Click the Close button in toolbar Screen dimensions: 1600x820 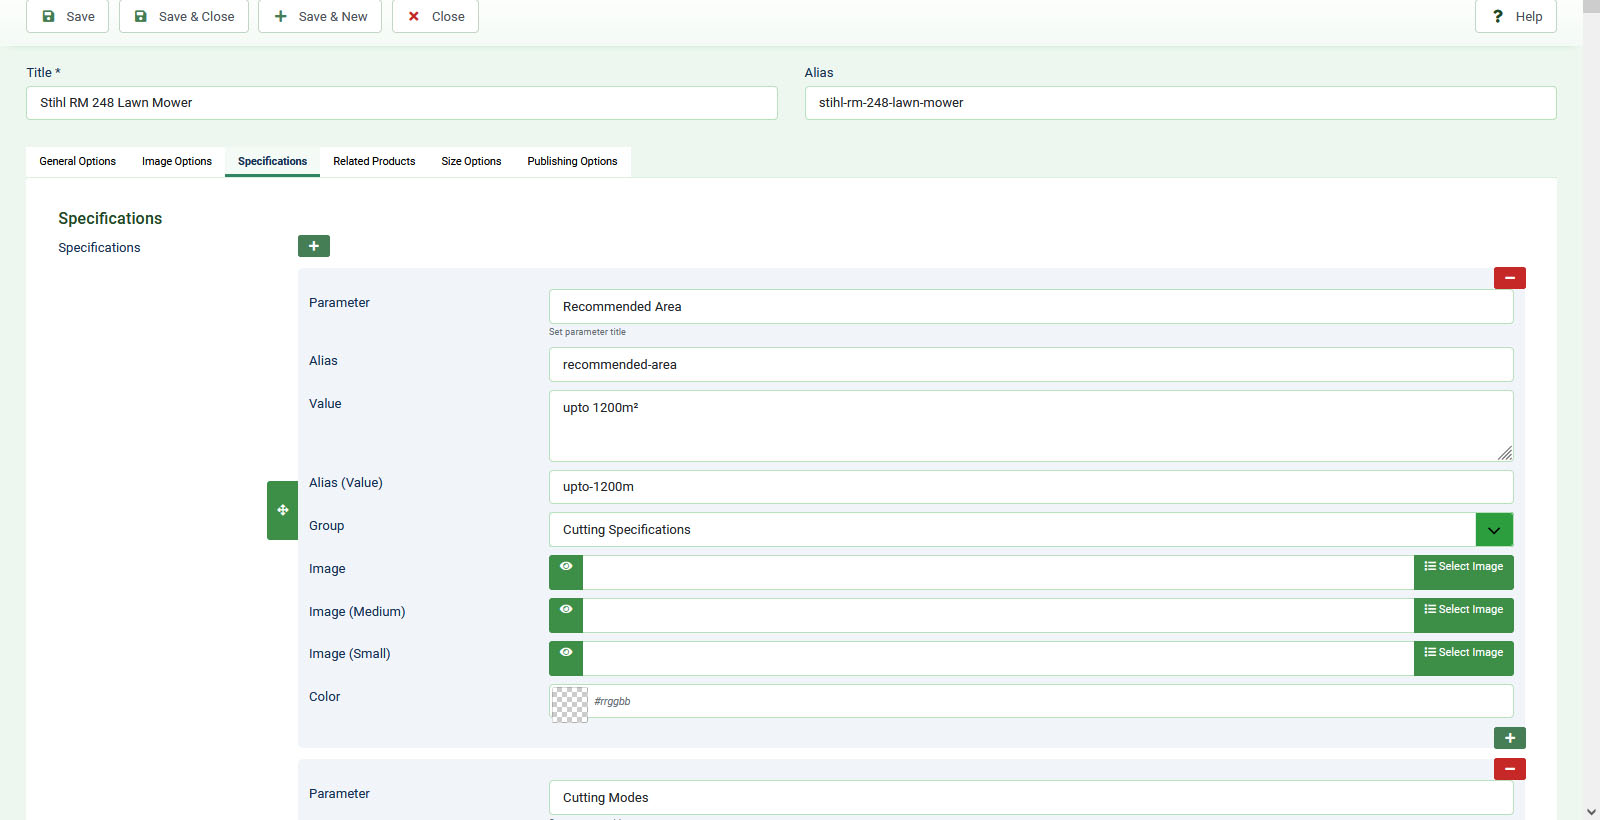[435, 16]
